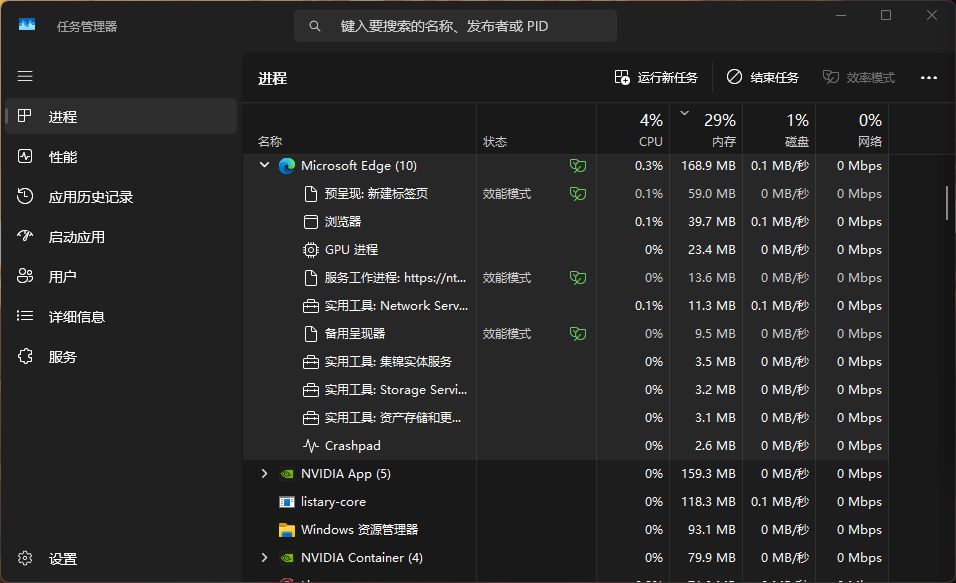Sort by the 名称 column header
This screenshot has width=956, height=583.
tap(359, 128)
